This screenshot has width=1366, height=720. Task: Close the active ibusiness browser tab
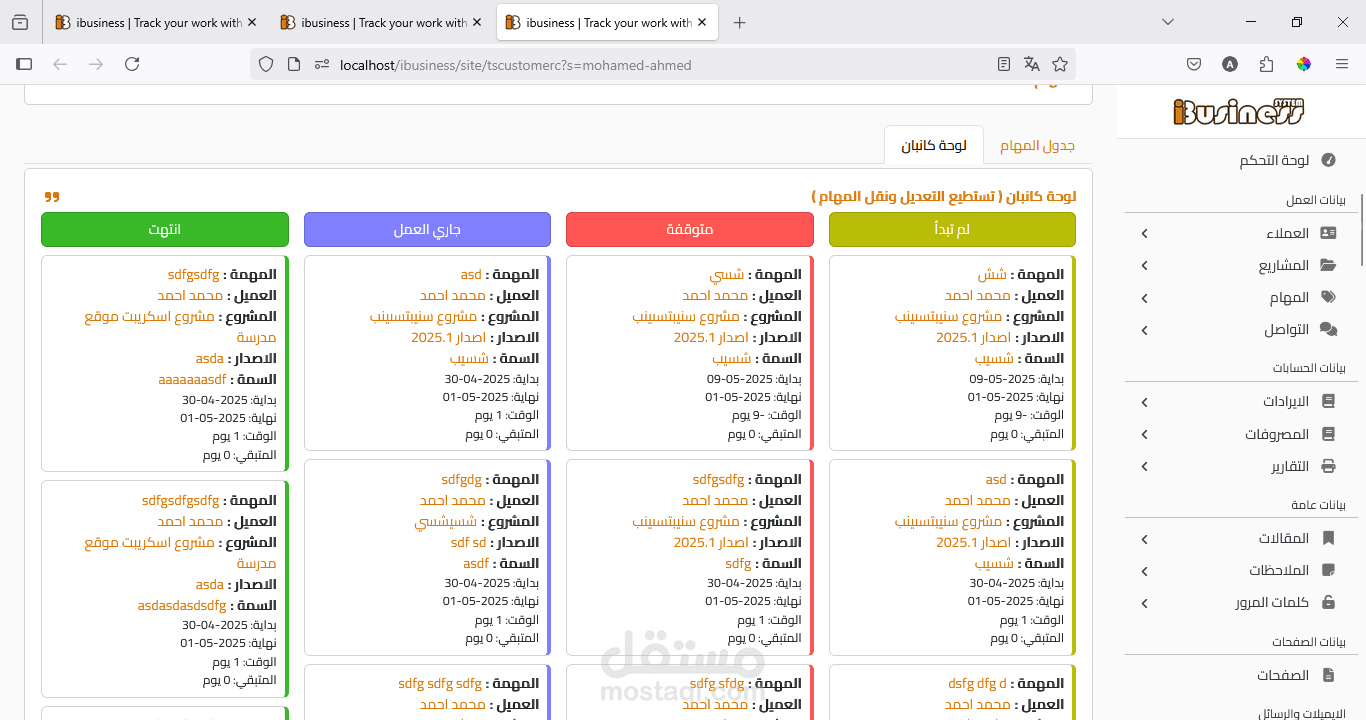click(x=701, y=22)
